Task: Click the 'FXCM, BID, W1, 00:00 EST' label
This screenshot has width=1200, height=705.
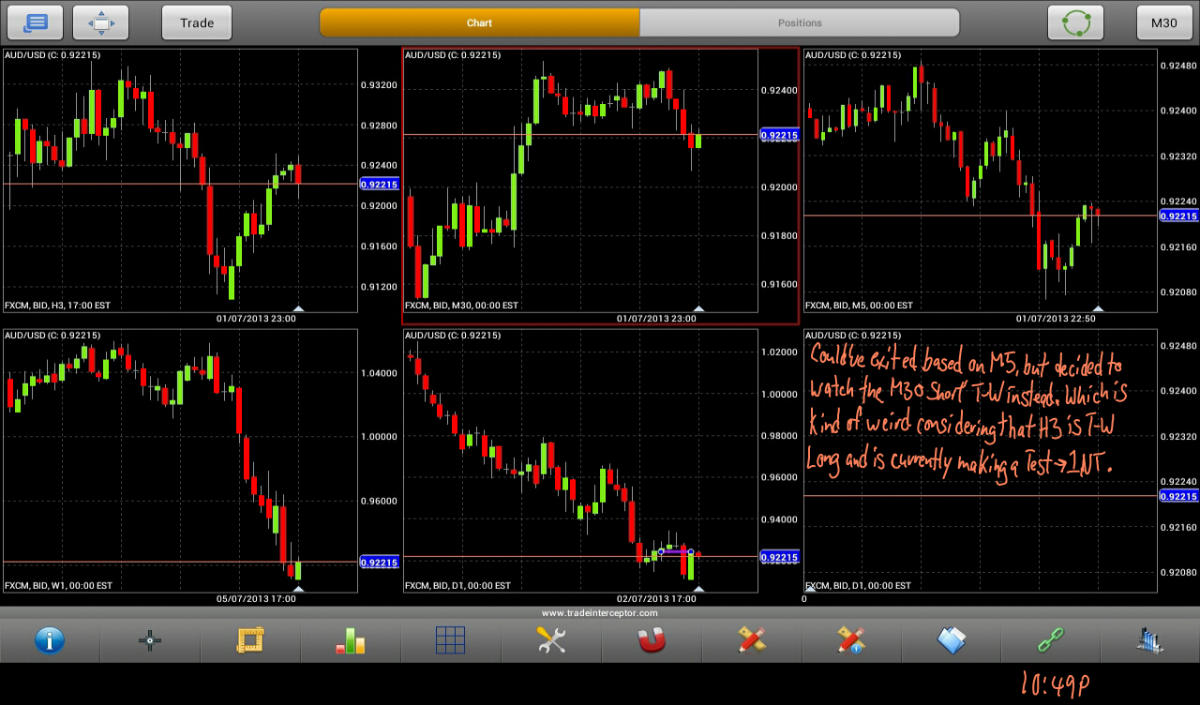Action: click(x=58, y=586)
